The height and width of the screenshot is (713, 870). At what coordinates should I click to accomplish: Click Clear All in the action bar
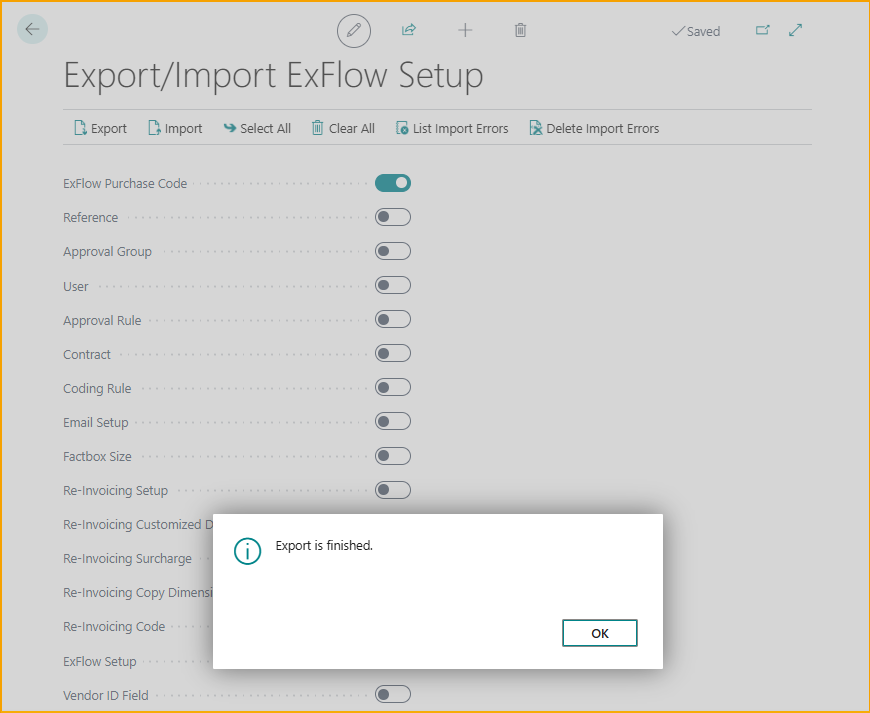(342, 128)
